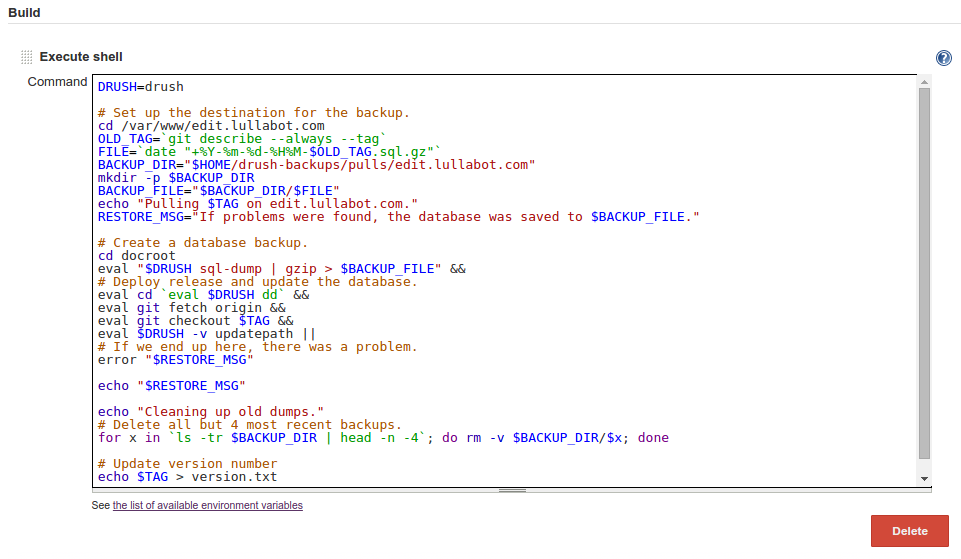
Task: Click the cd docroot line
Action: (136, 256)
